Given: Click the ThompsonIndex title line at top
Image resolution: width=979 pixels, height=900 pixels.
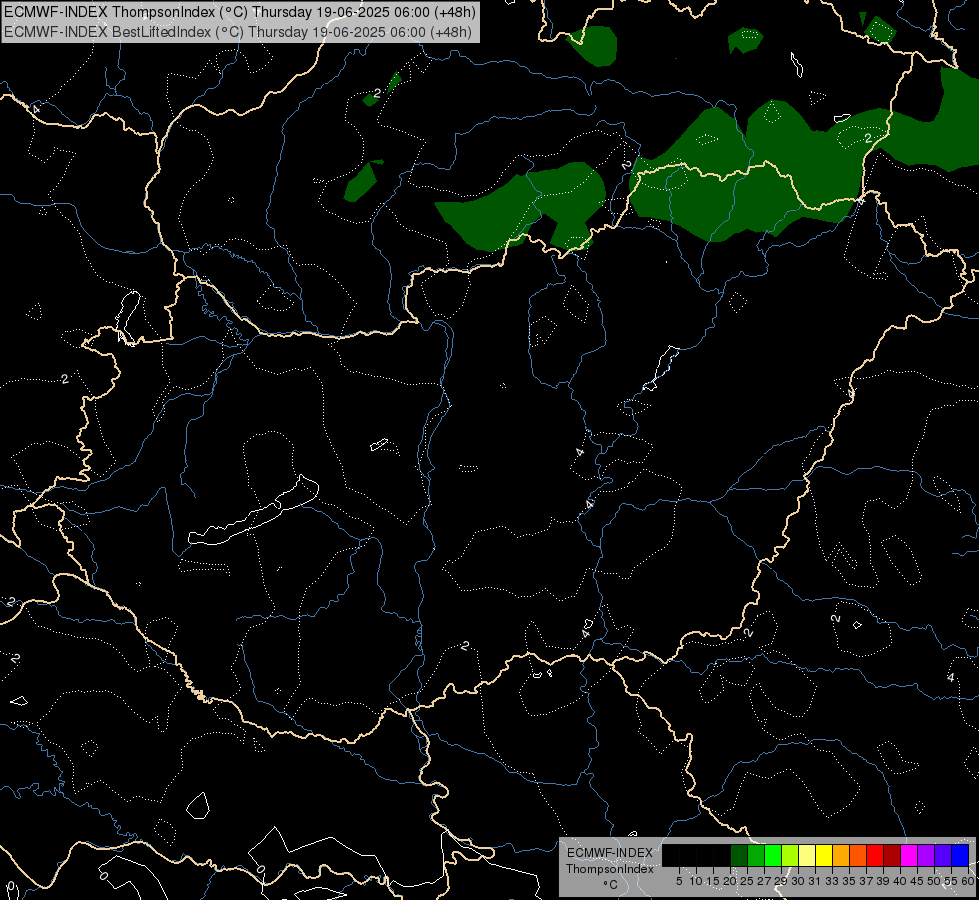Looking at the screenshot, I should tap(240, 12).
